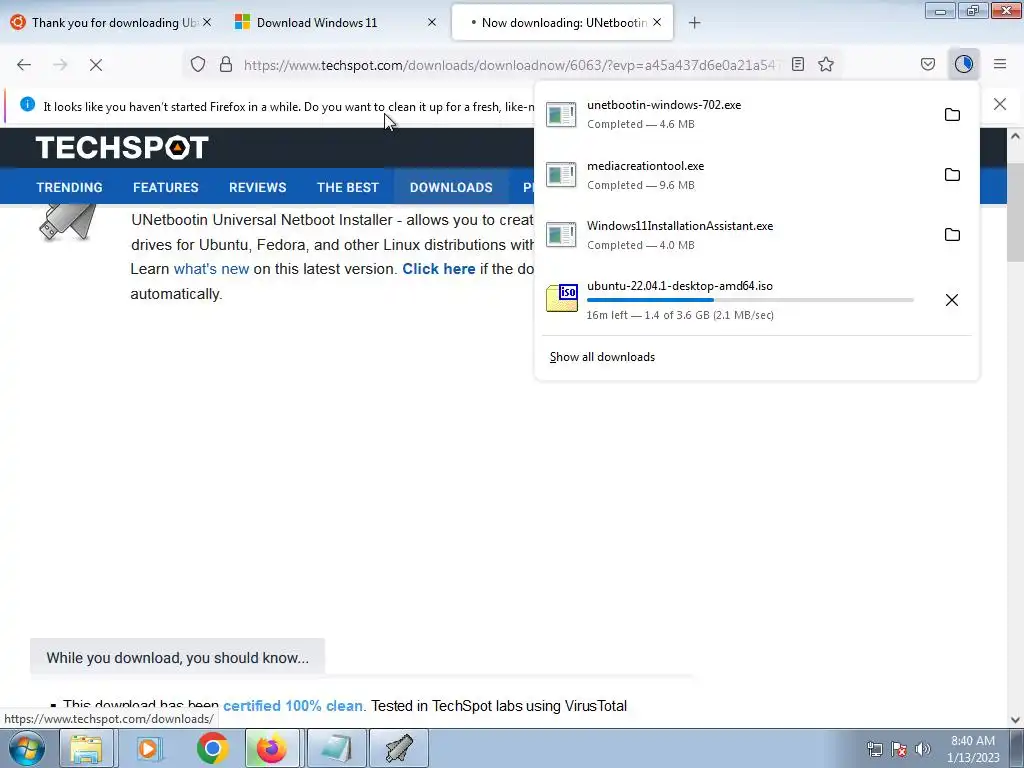Toggle reader view icon
Image resolution: width=1024 pixels, height=768 pixels.
(x=797, y=64)
